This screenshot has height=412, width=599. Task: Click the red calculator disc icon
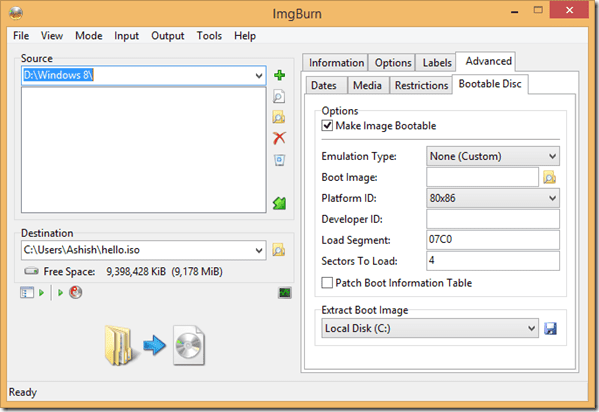pos(76,292)
